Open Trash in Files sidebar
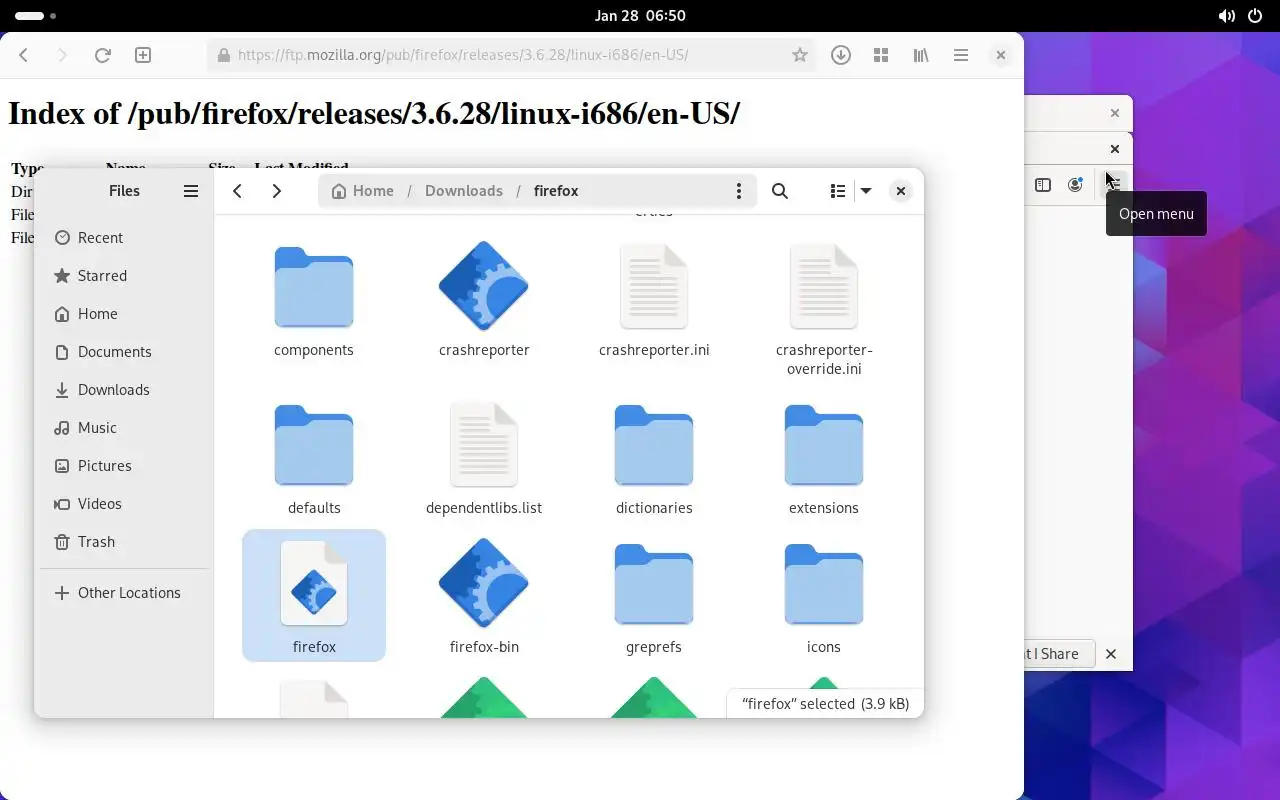Screen dimensions: 1280x800 coord(124,542)
